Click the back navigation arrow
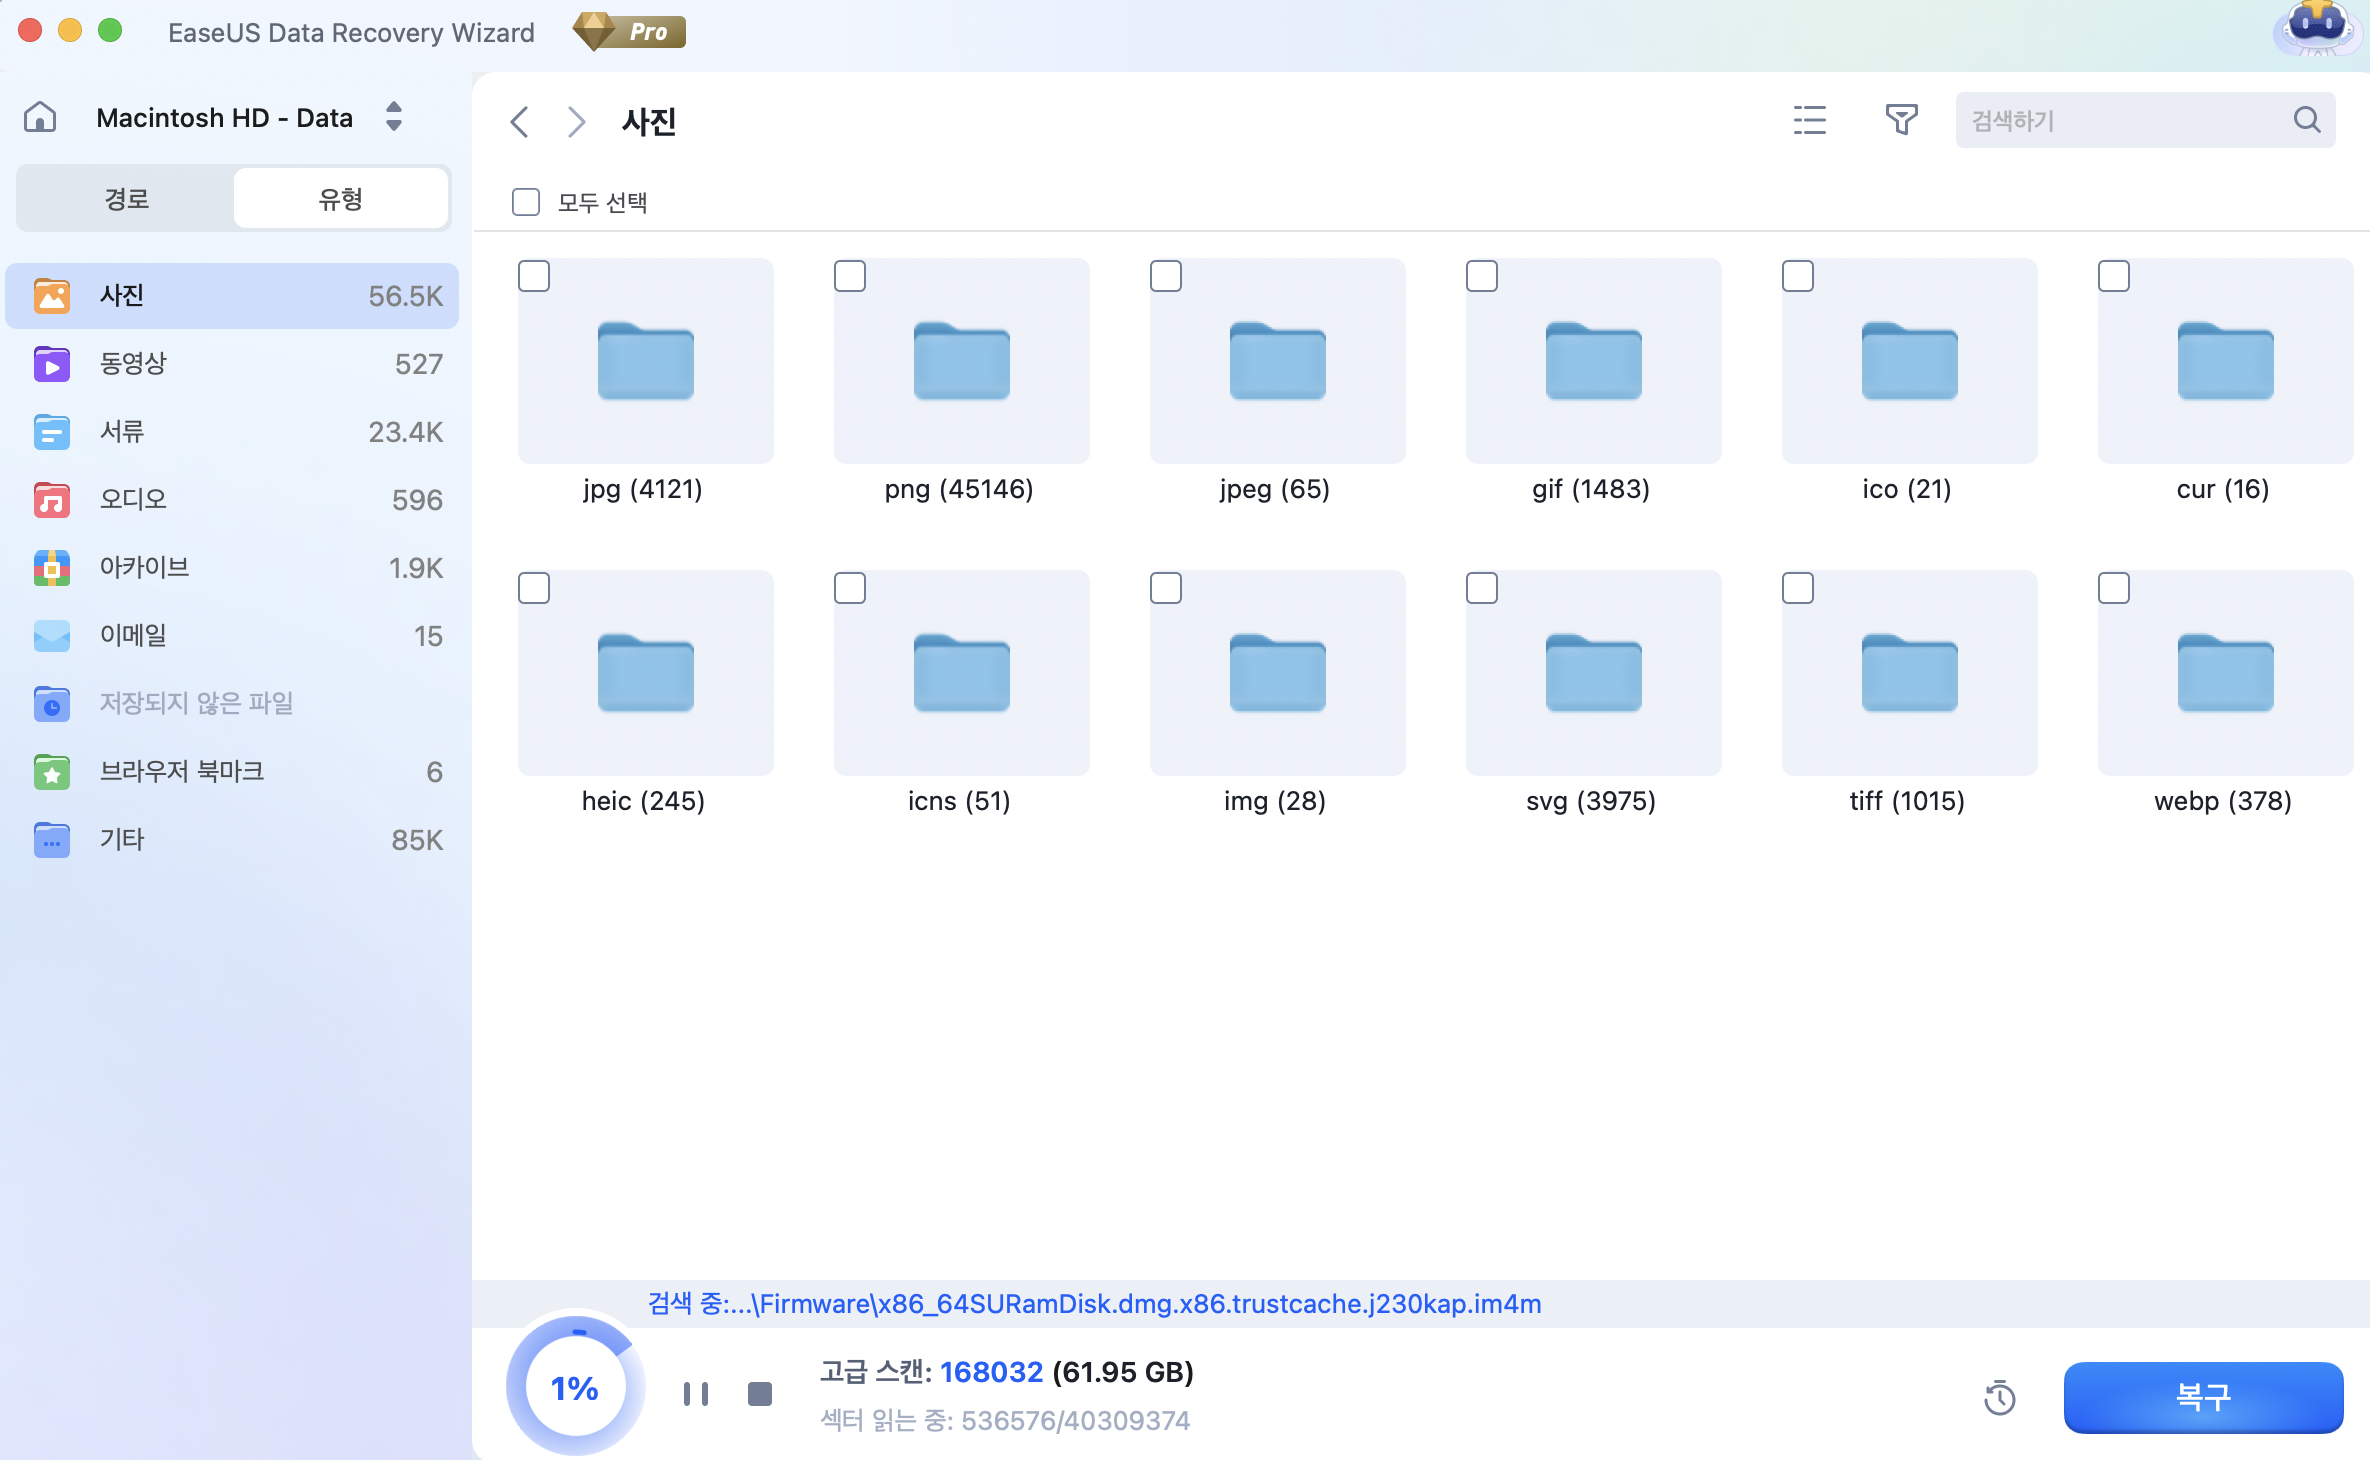This screenshot has height=1460, width=2370. click(x=519, y=121)
